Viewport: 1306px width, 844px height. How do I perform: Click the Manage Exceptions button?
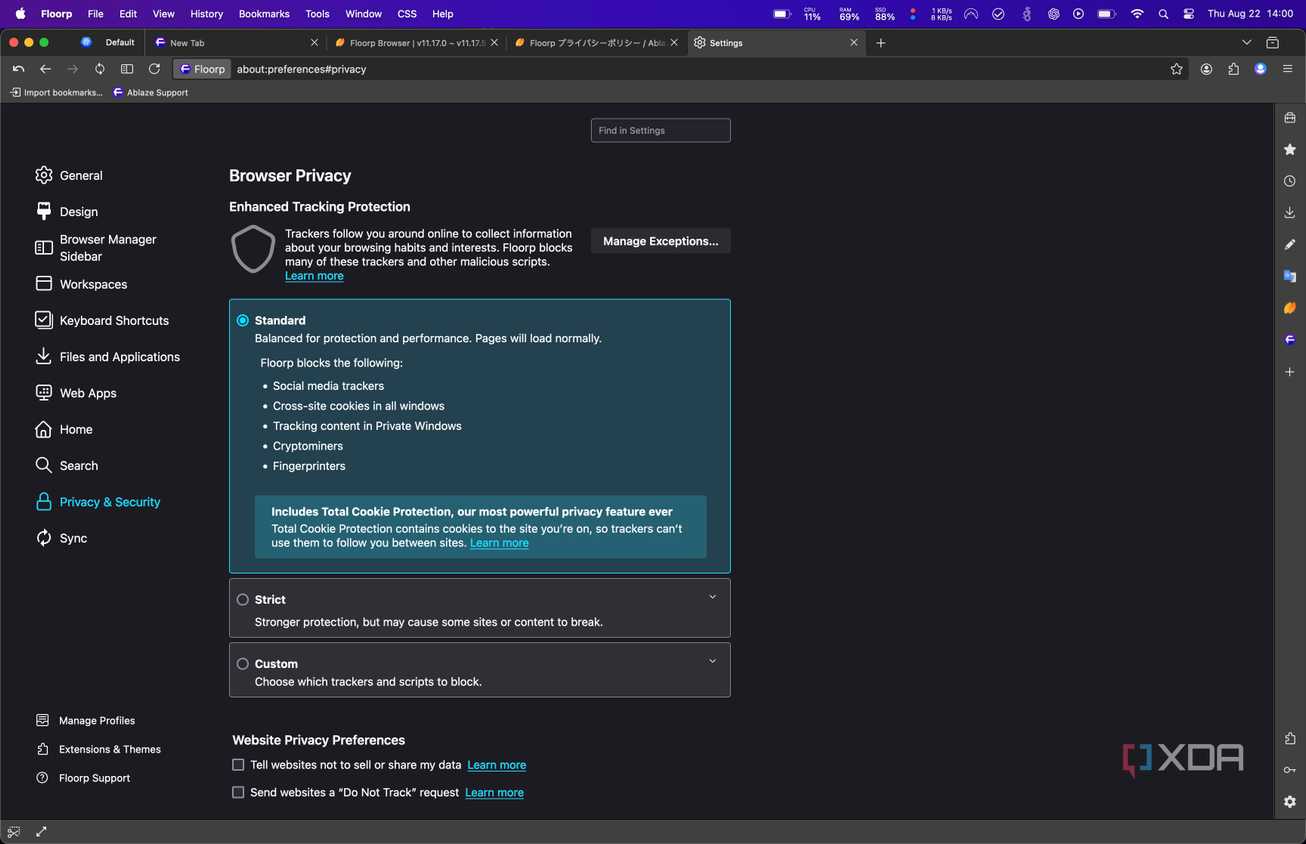point(661,241)
